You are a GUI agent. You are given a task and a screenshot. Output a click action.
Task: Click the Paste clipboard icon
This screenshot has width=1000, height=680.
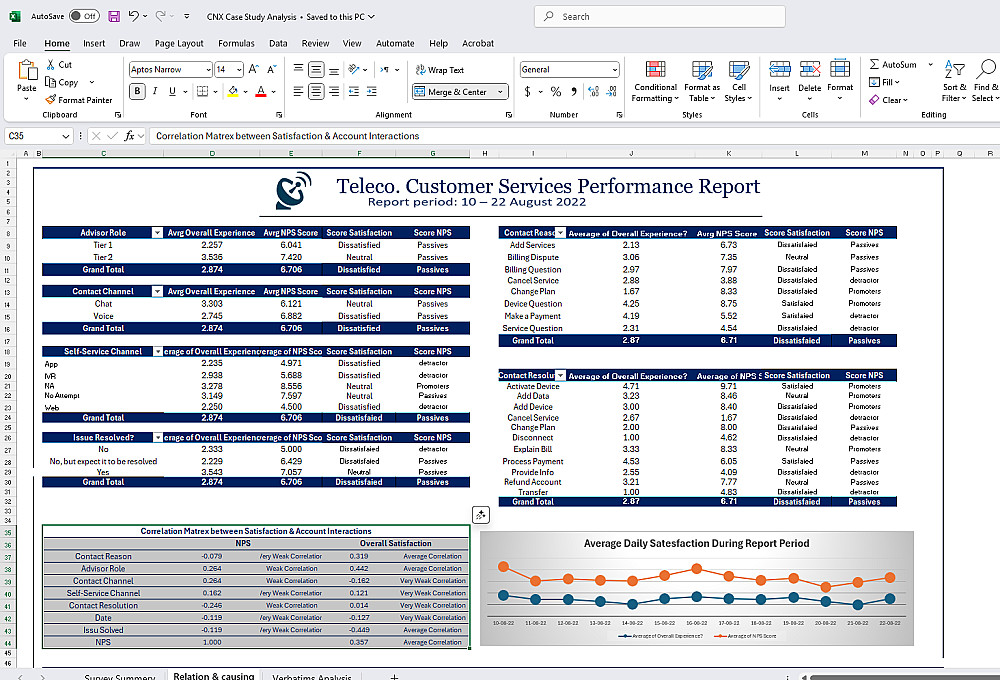[27, 70]
